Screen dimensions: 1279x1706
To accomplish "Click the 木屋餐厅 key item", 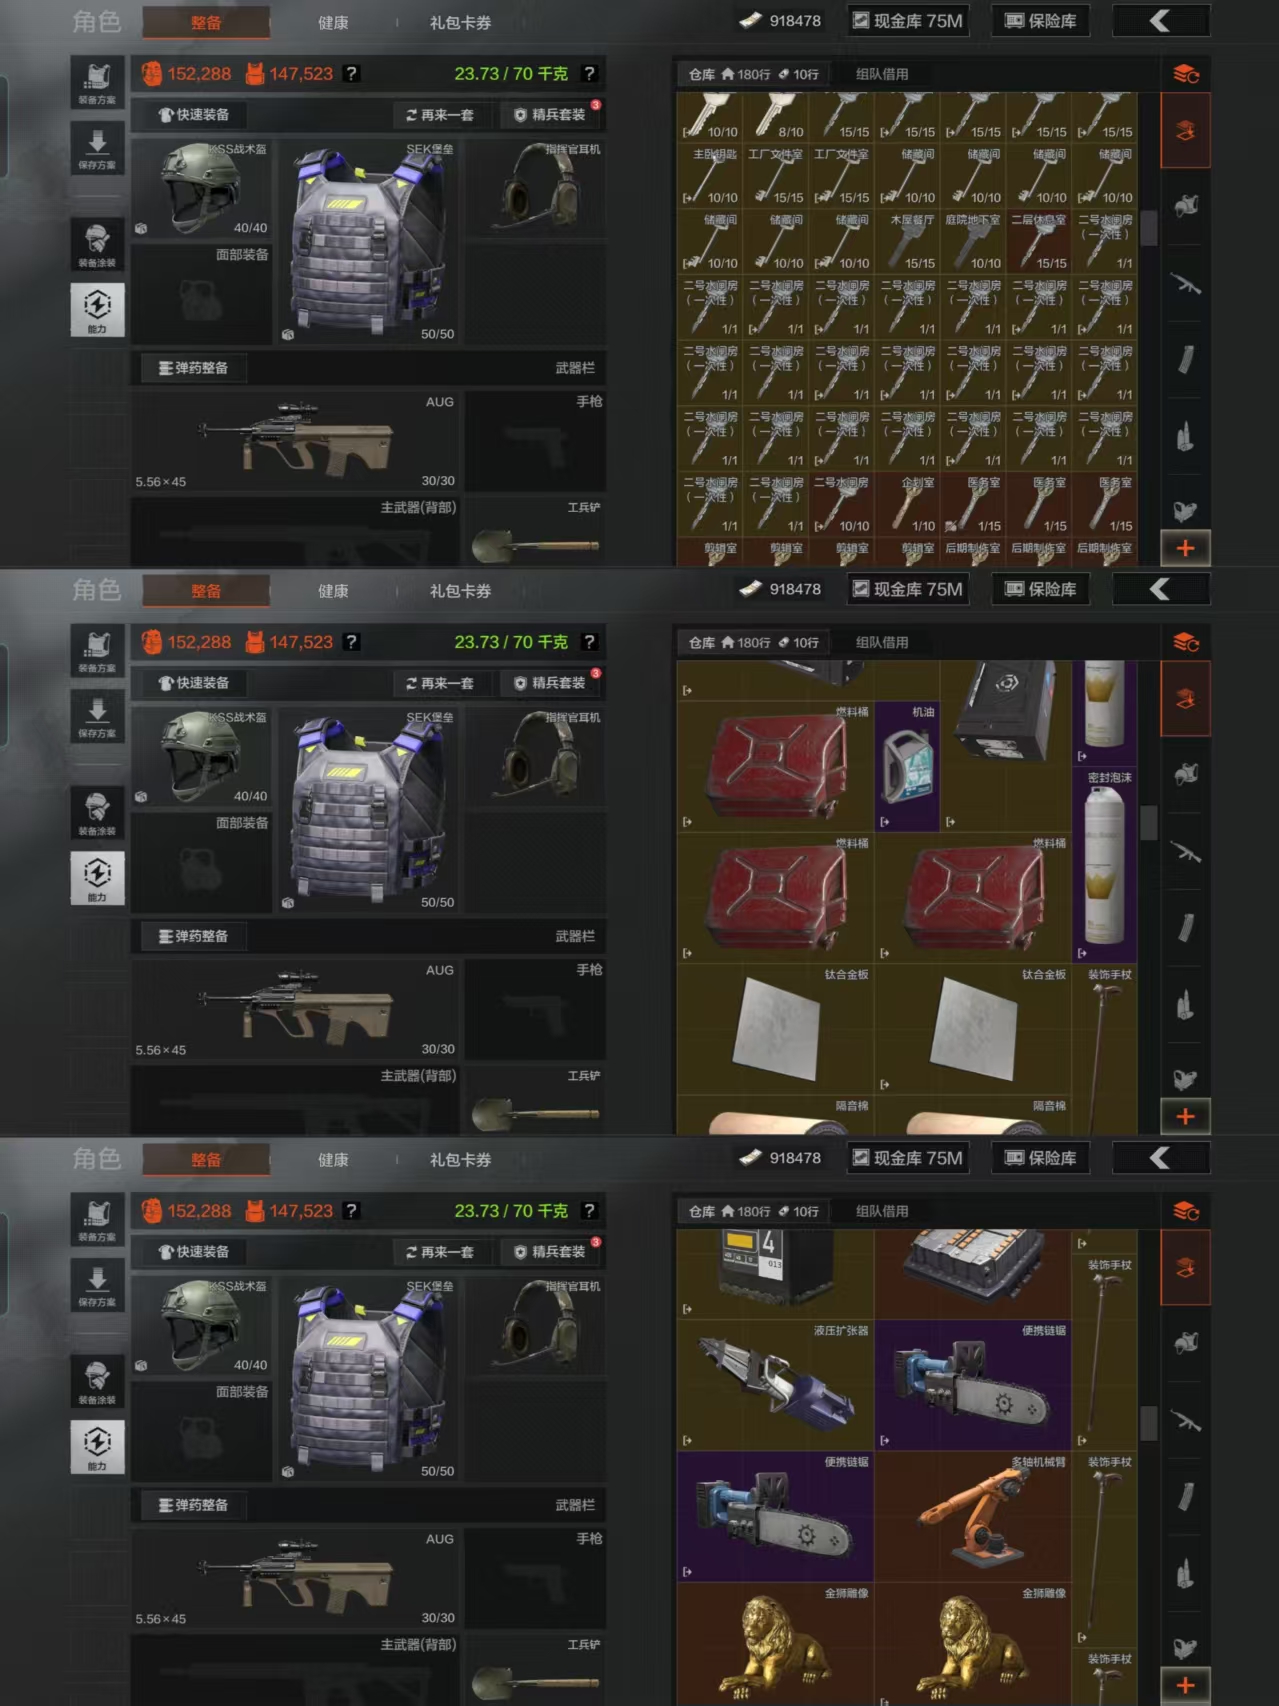I will pos(908,241).
